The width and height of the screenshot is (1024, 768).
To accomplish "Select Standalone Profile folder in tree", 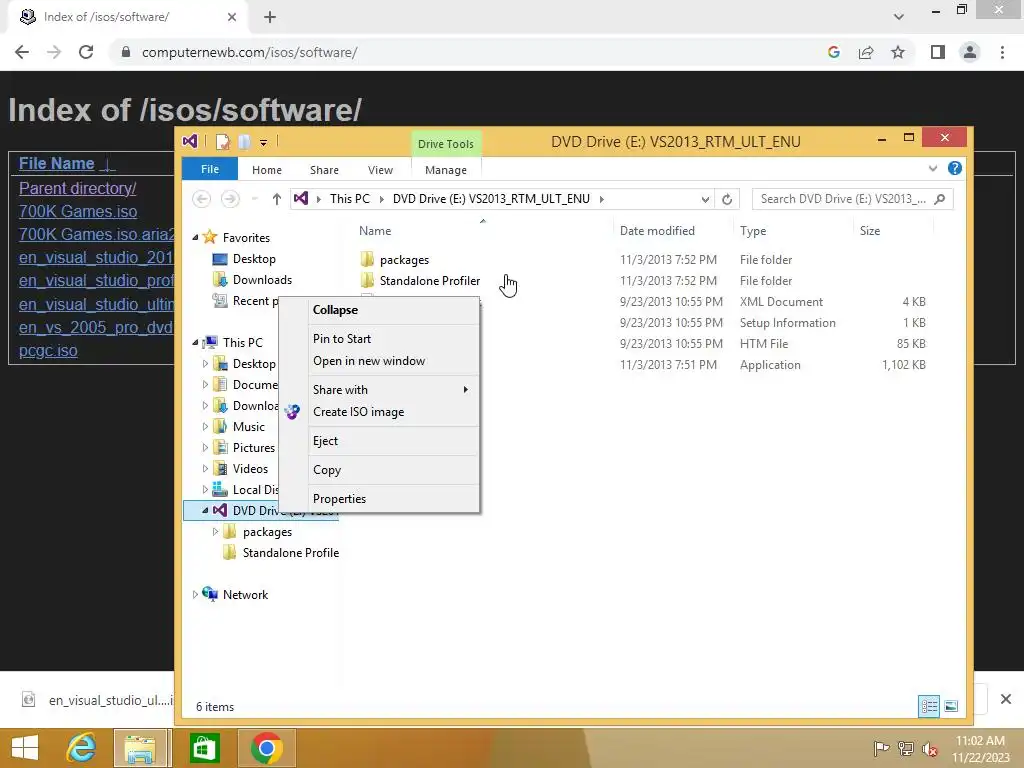I will coord(291,552).
